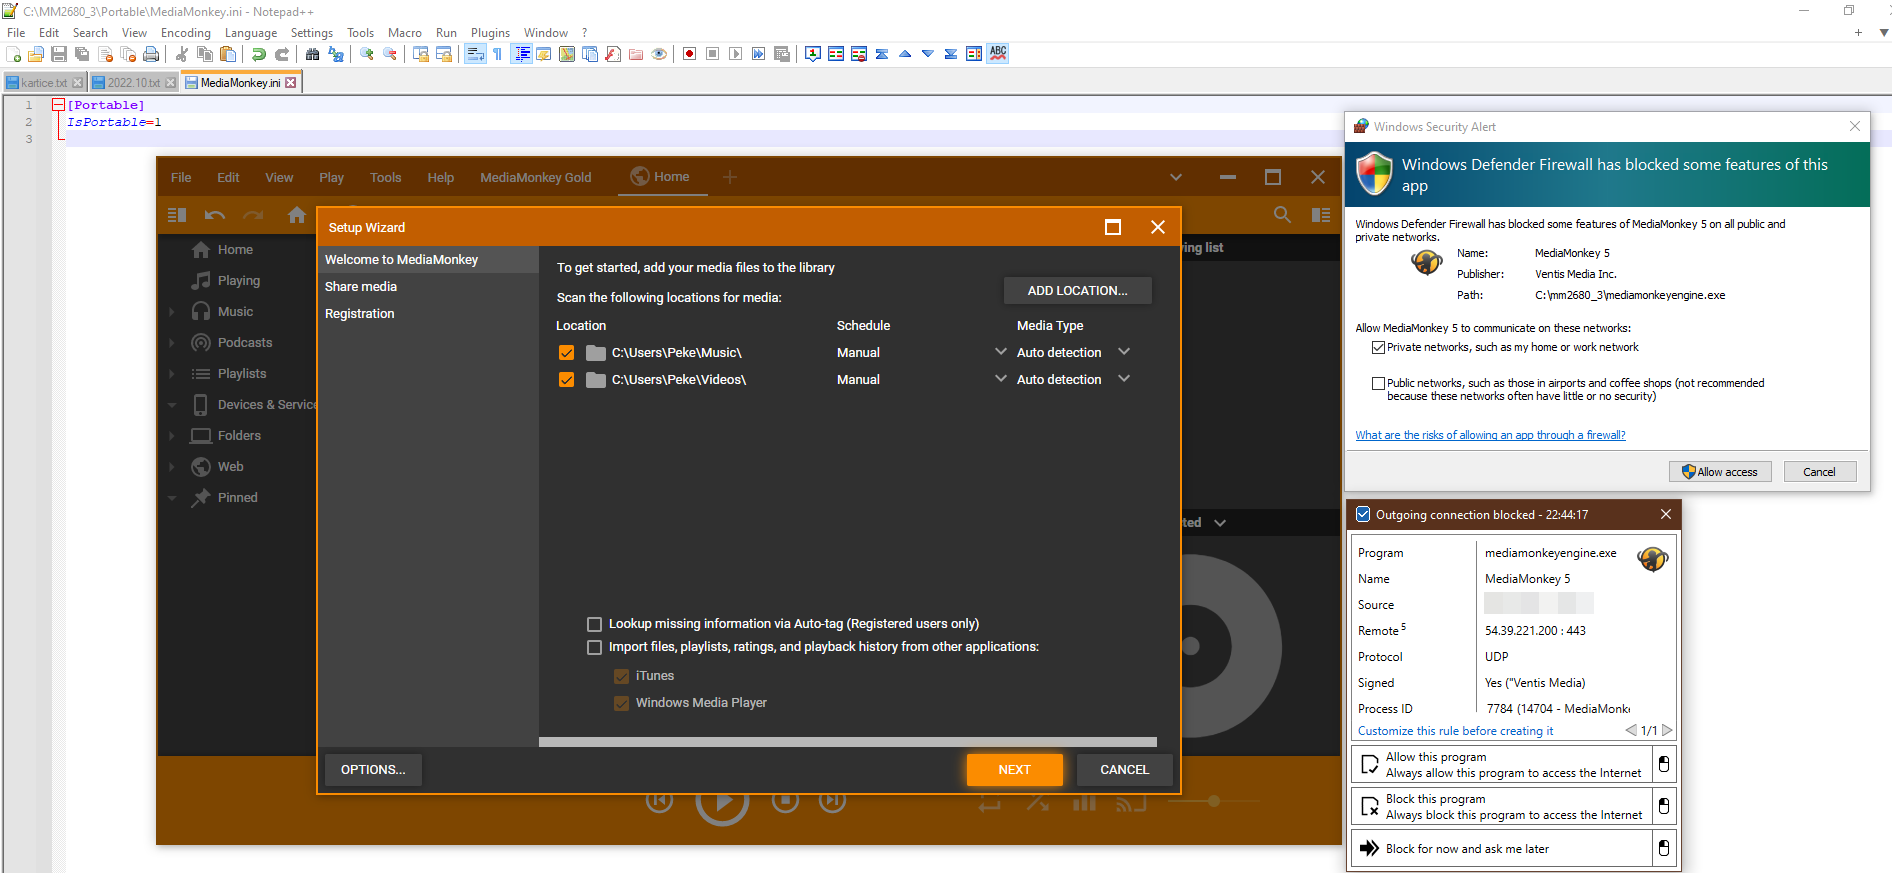Adjust the MediaMonkey volume slider
1892x873 pixels.
1213,801
